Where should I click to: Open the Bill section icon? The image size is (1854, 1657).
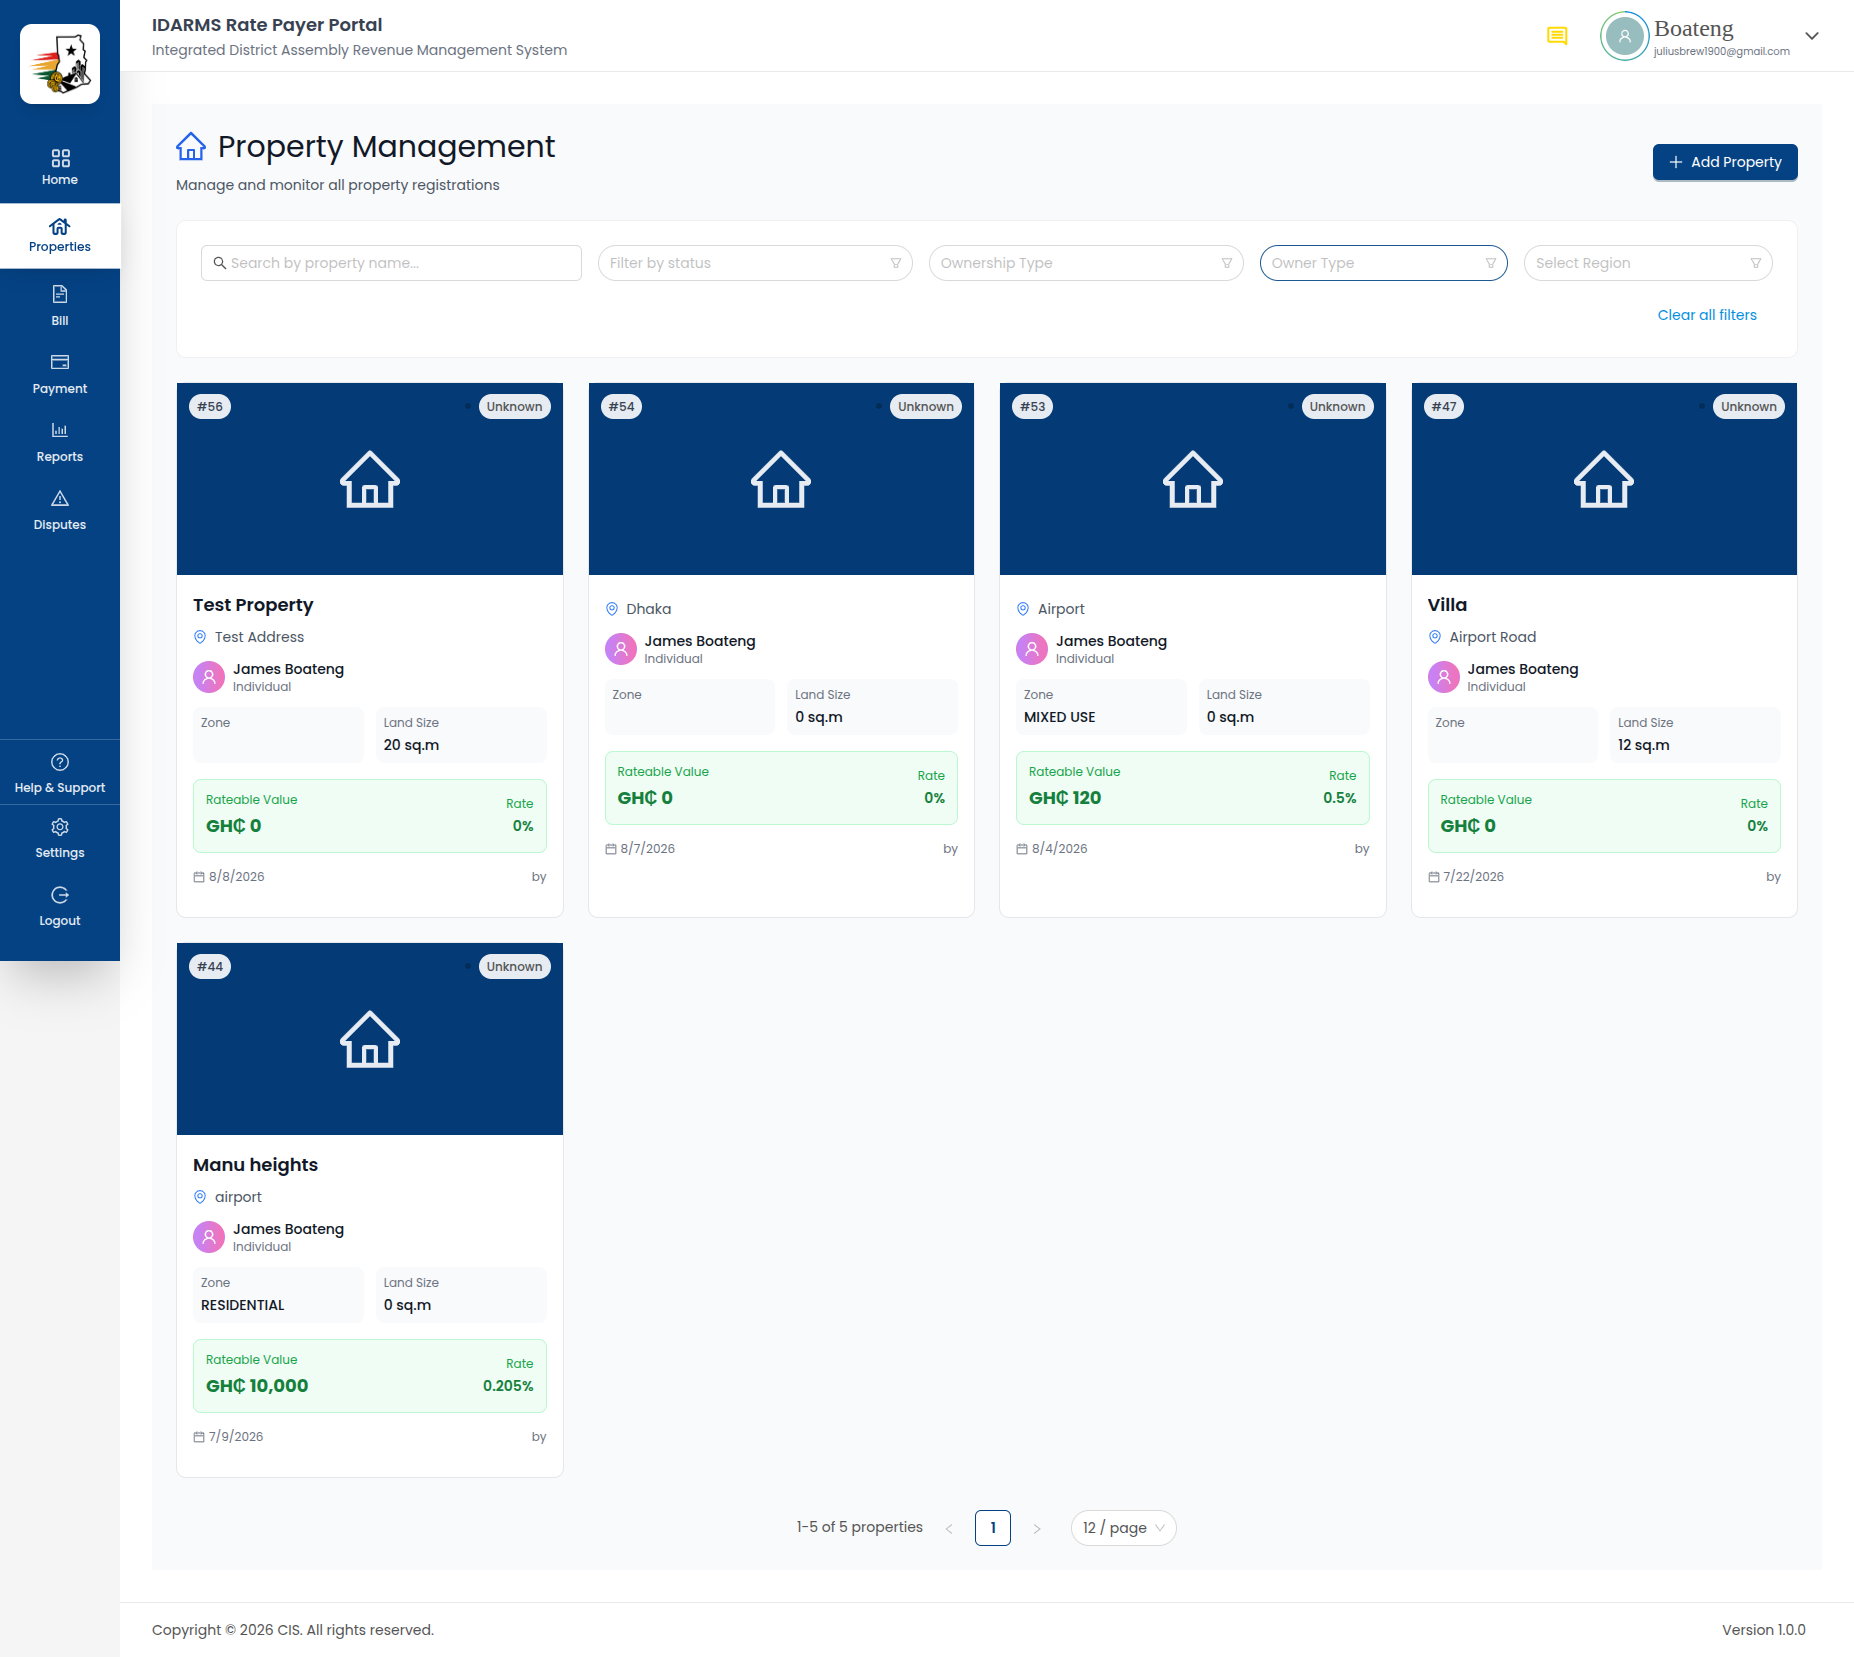point(60,294)
